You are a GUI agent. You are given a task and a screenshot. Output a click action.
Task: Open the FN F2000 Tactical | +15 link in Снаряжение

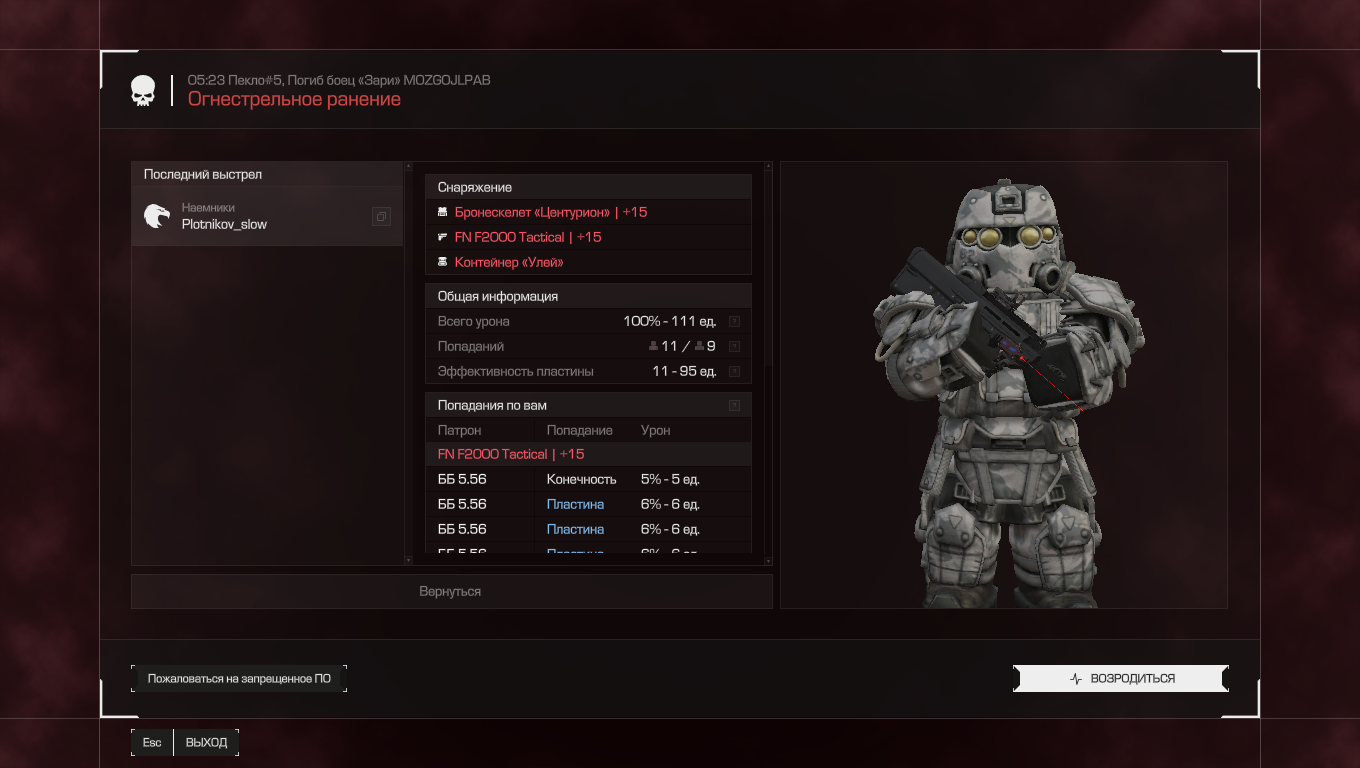click(x=528, y=237)
